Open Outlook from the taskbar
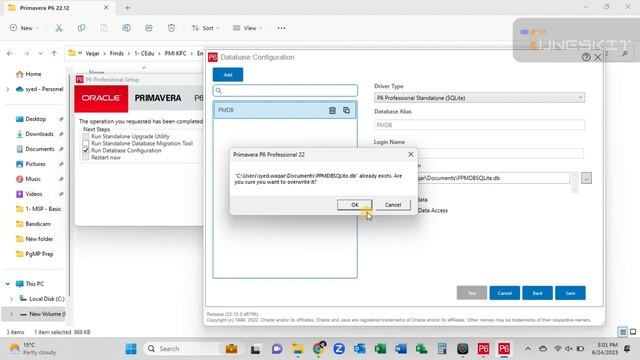The image size is (640, 360). [360, 349]
